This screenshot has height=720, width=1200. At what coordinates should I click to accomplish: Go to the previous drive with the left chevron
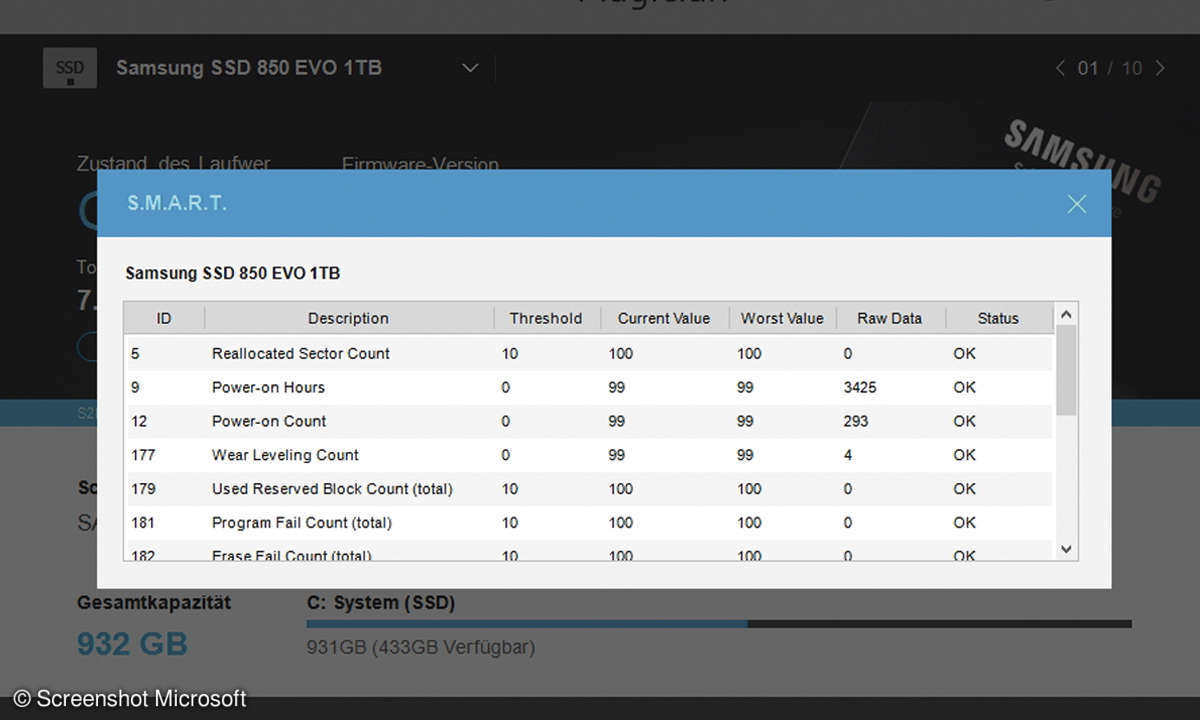pos(1060,68)
